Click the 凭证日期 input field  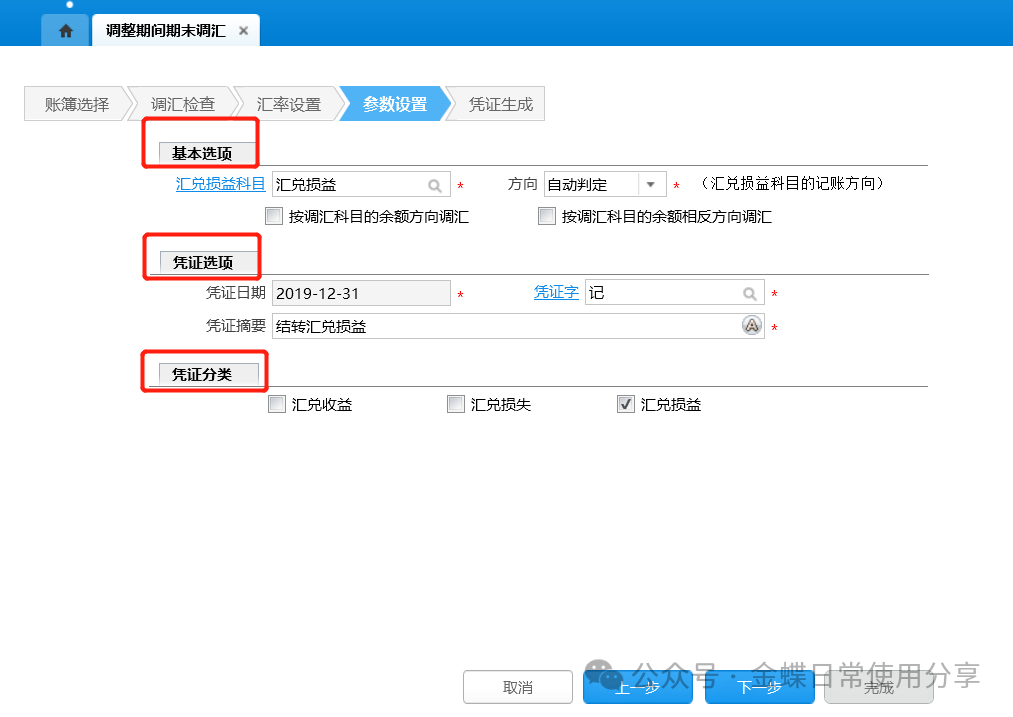point(361,293)
